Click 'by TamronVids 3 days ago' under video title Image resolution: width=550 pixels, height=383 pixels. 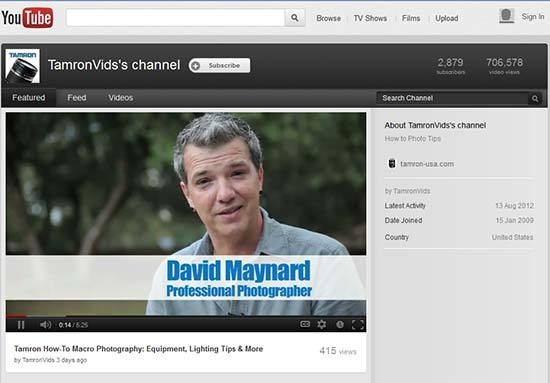point(50,360)
